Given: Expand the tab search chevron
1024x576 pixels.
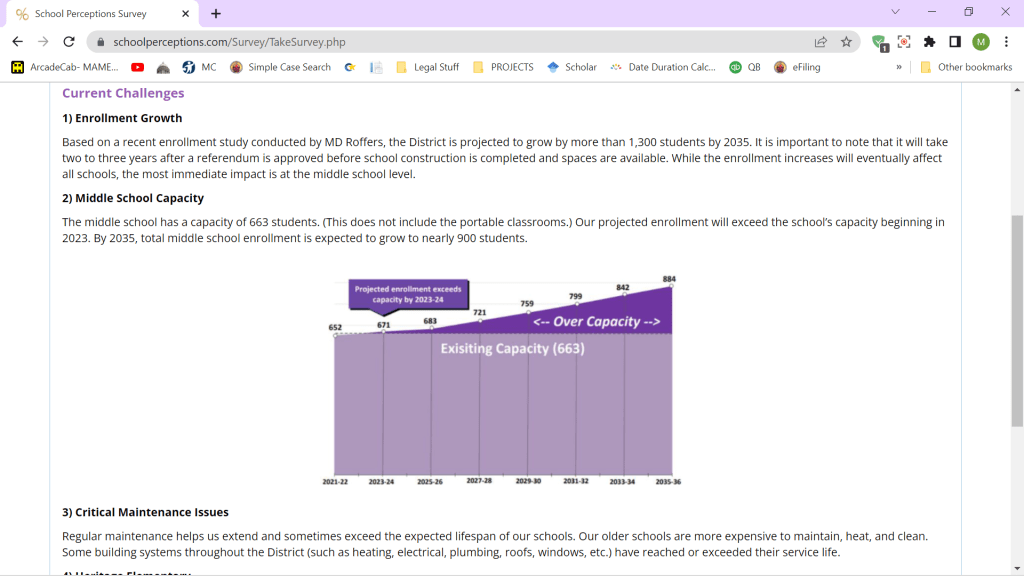Looking at the screenshot, I should pos(895,12).
